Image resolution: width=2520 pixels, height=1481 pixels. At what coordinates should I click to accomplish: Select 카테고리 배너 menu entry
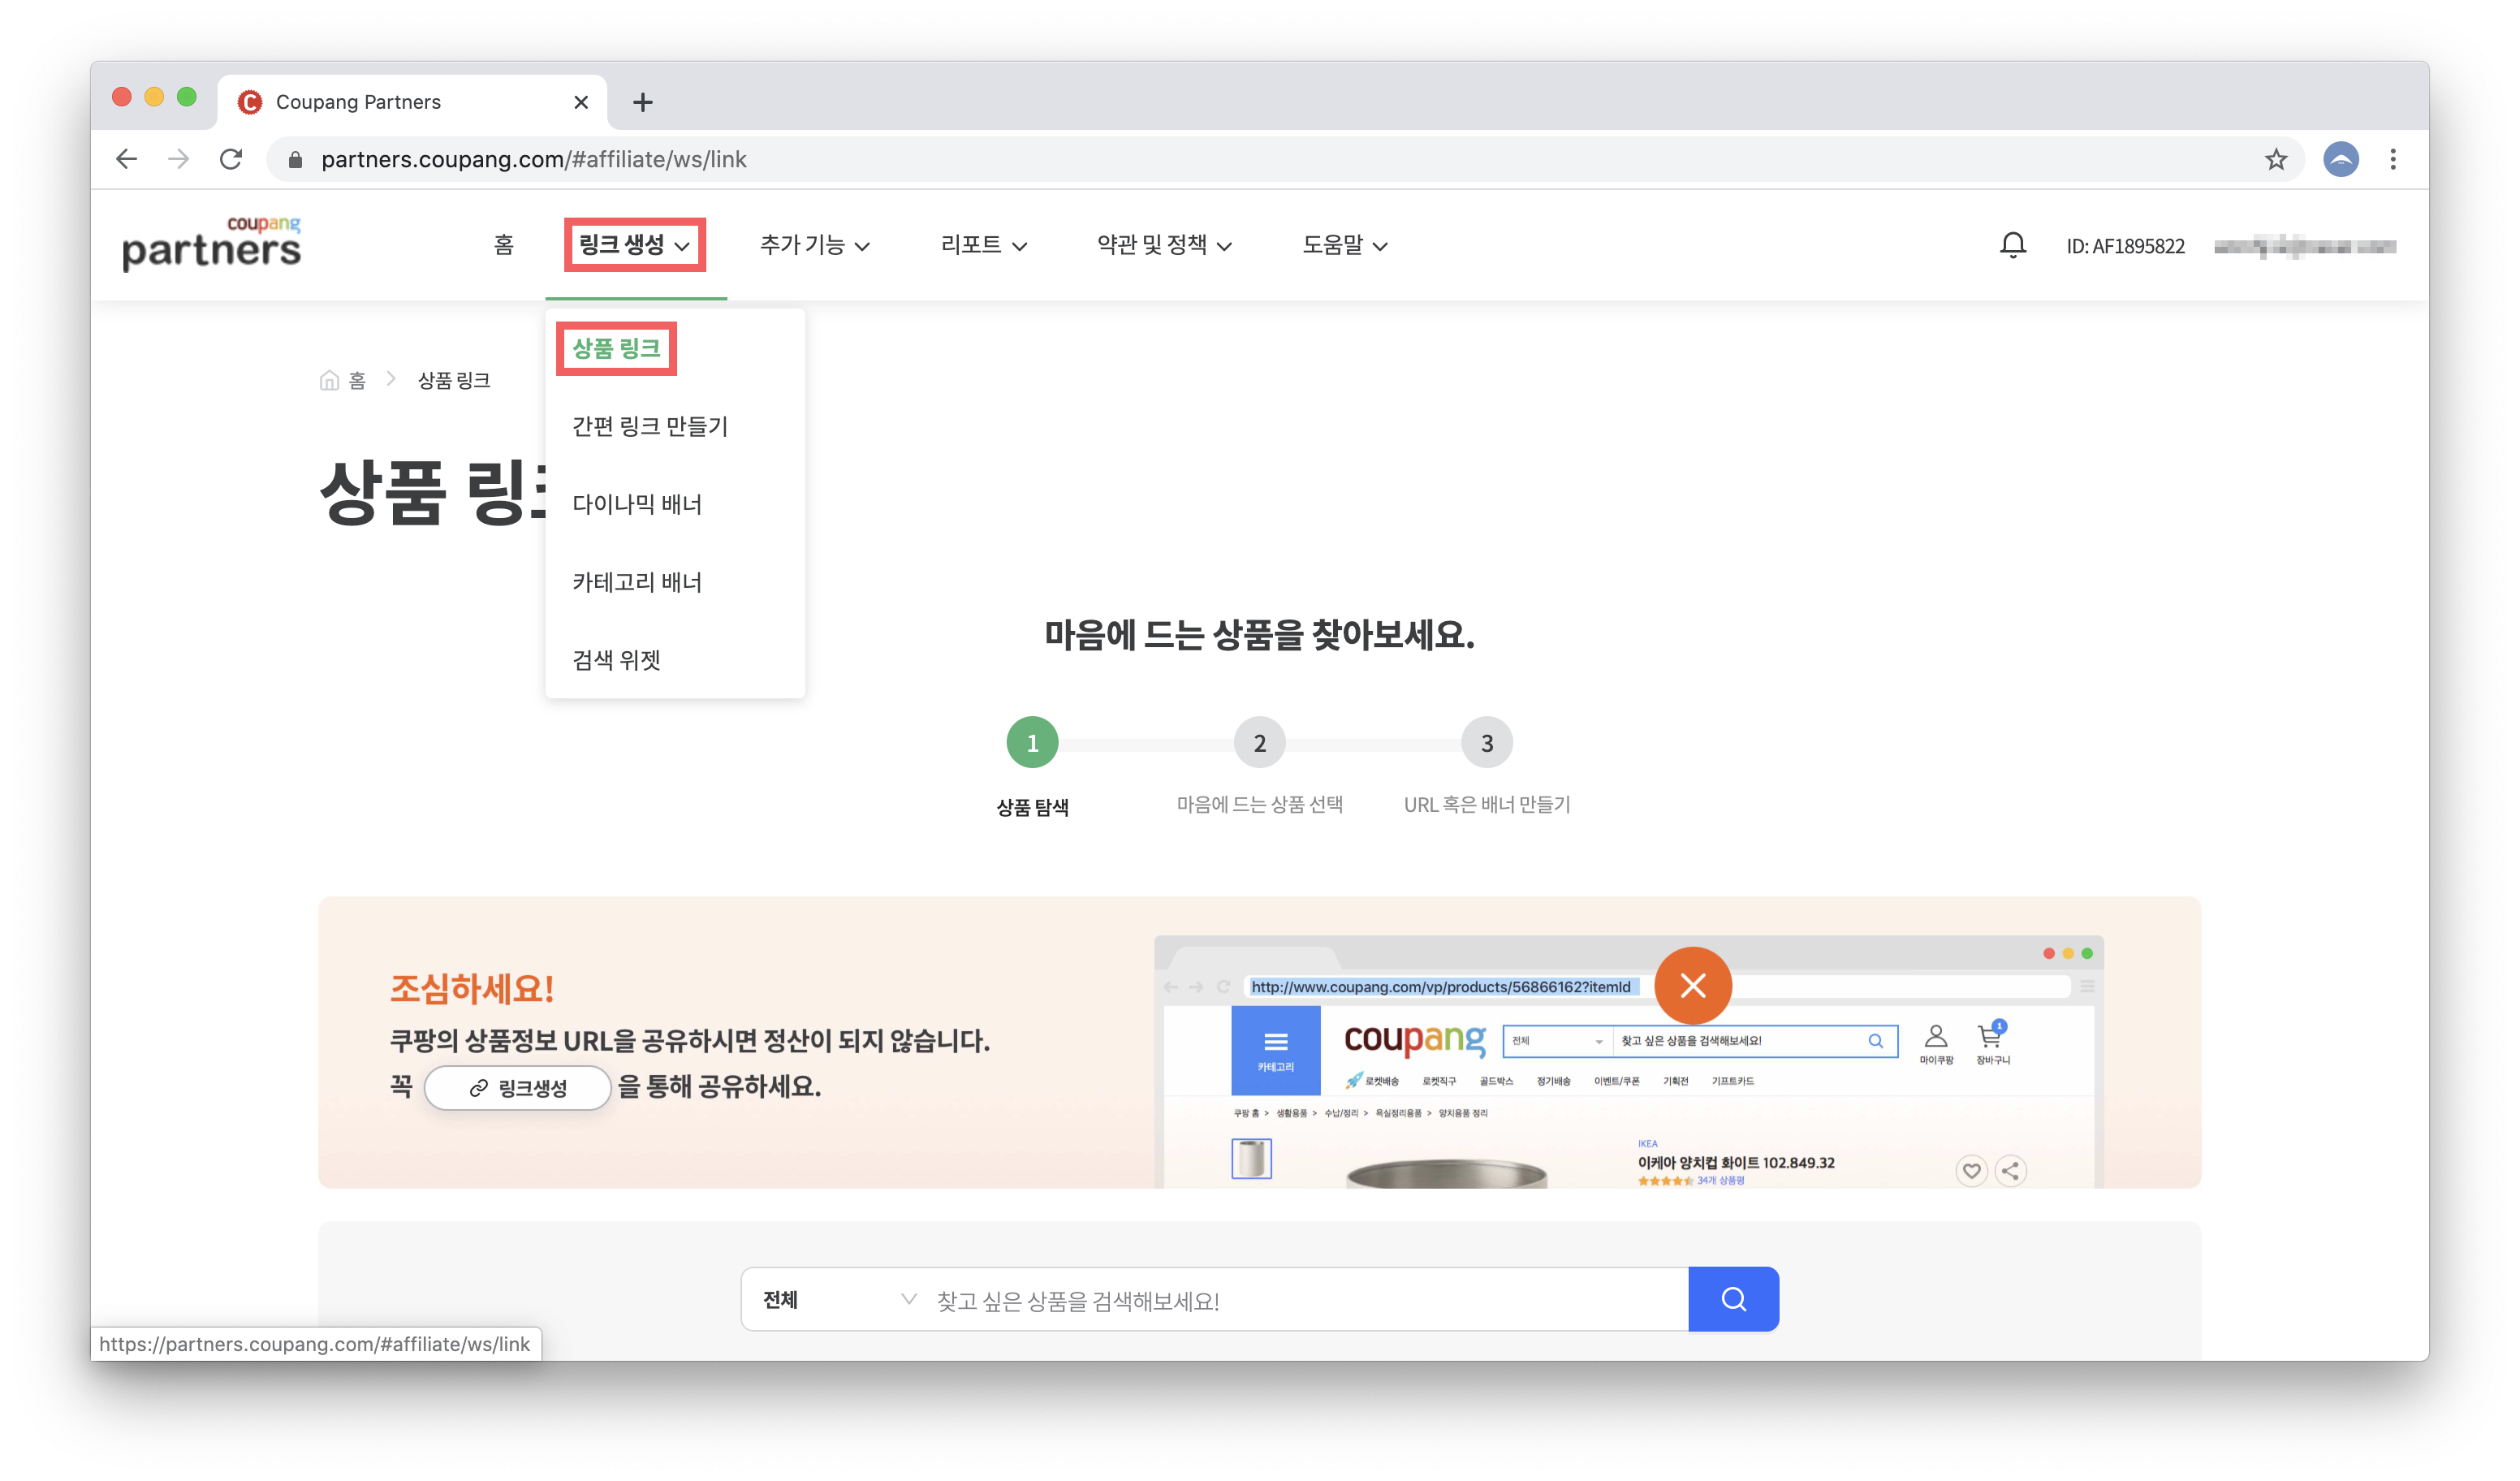pos(637,582)
